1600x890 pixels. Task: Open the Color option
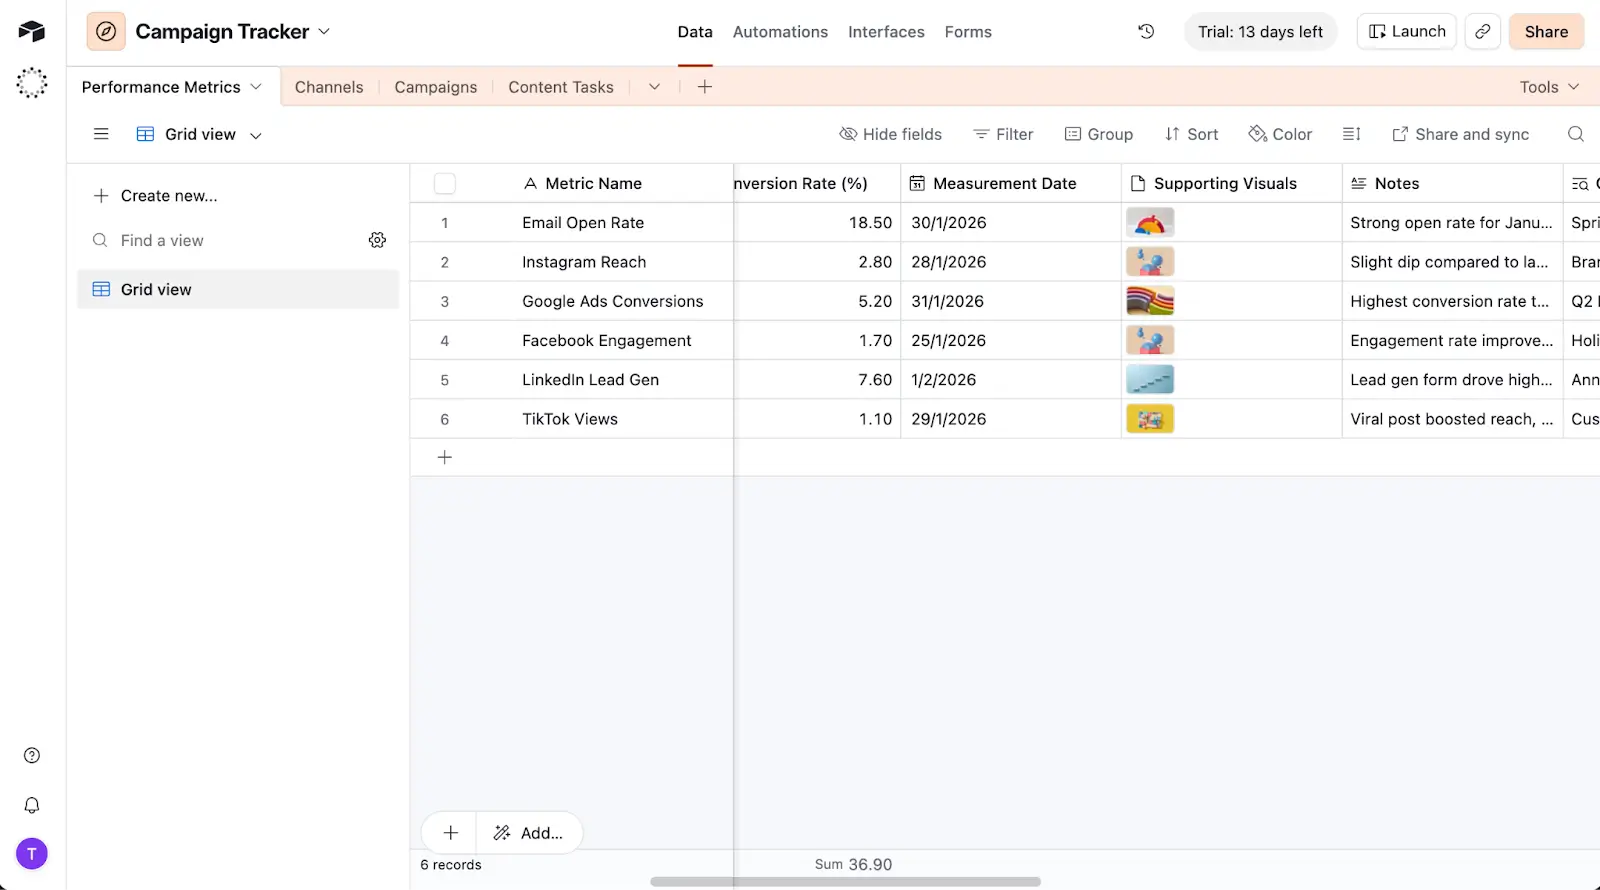click(1280, 134)
